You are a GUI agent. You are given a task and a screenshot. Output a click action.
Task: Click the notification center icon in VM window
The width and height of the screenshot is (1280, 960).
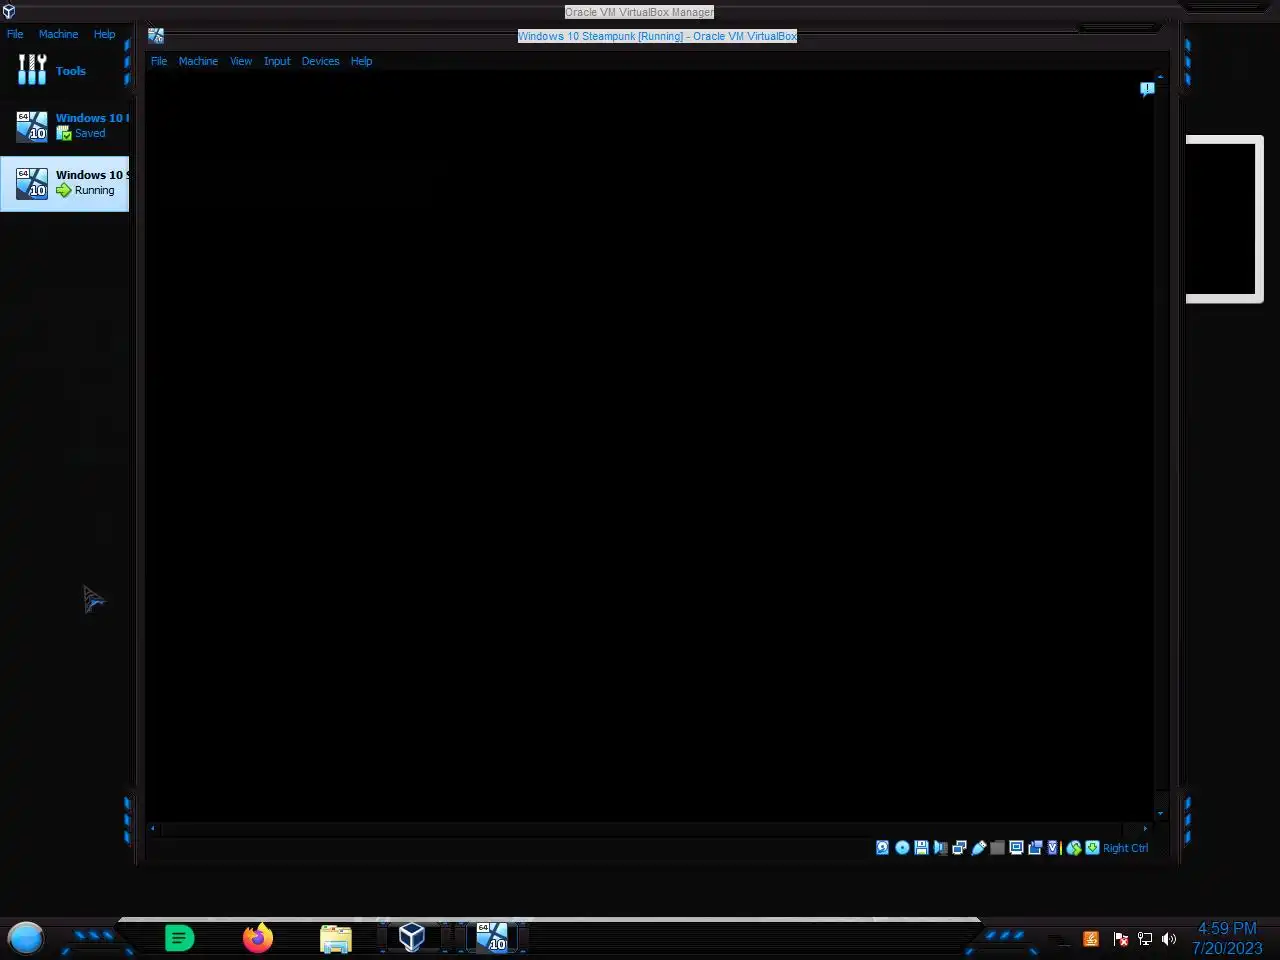click(1147, 89)
